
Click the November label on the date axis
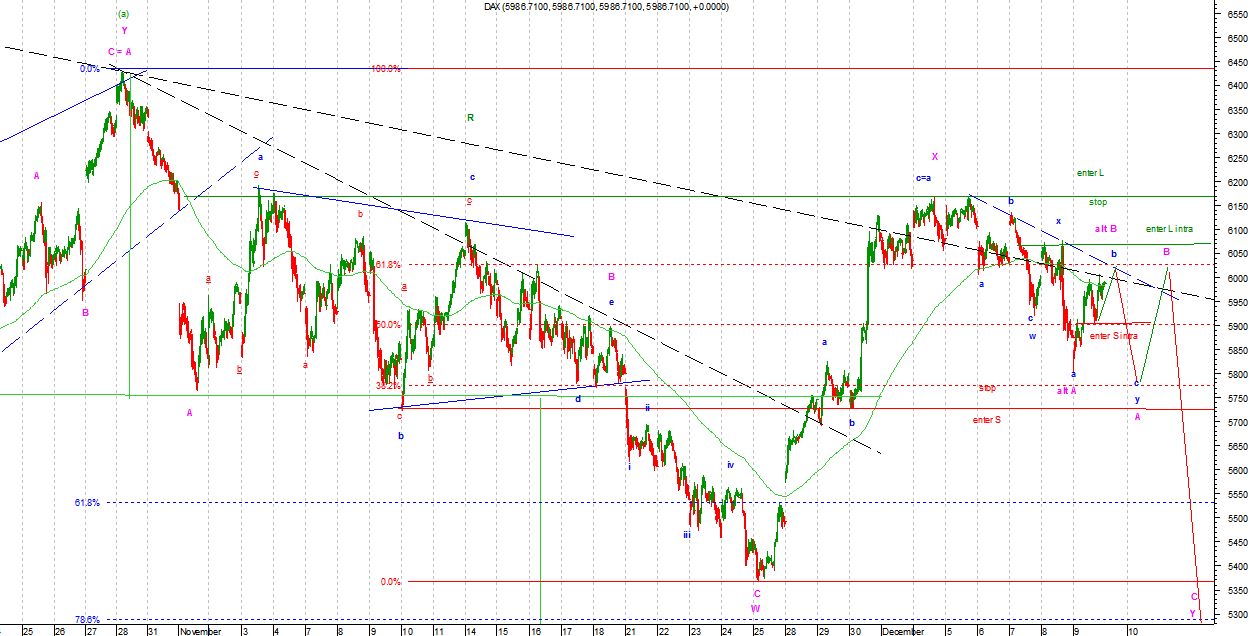click(201, 631)
